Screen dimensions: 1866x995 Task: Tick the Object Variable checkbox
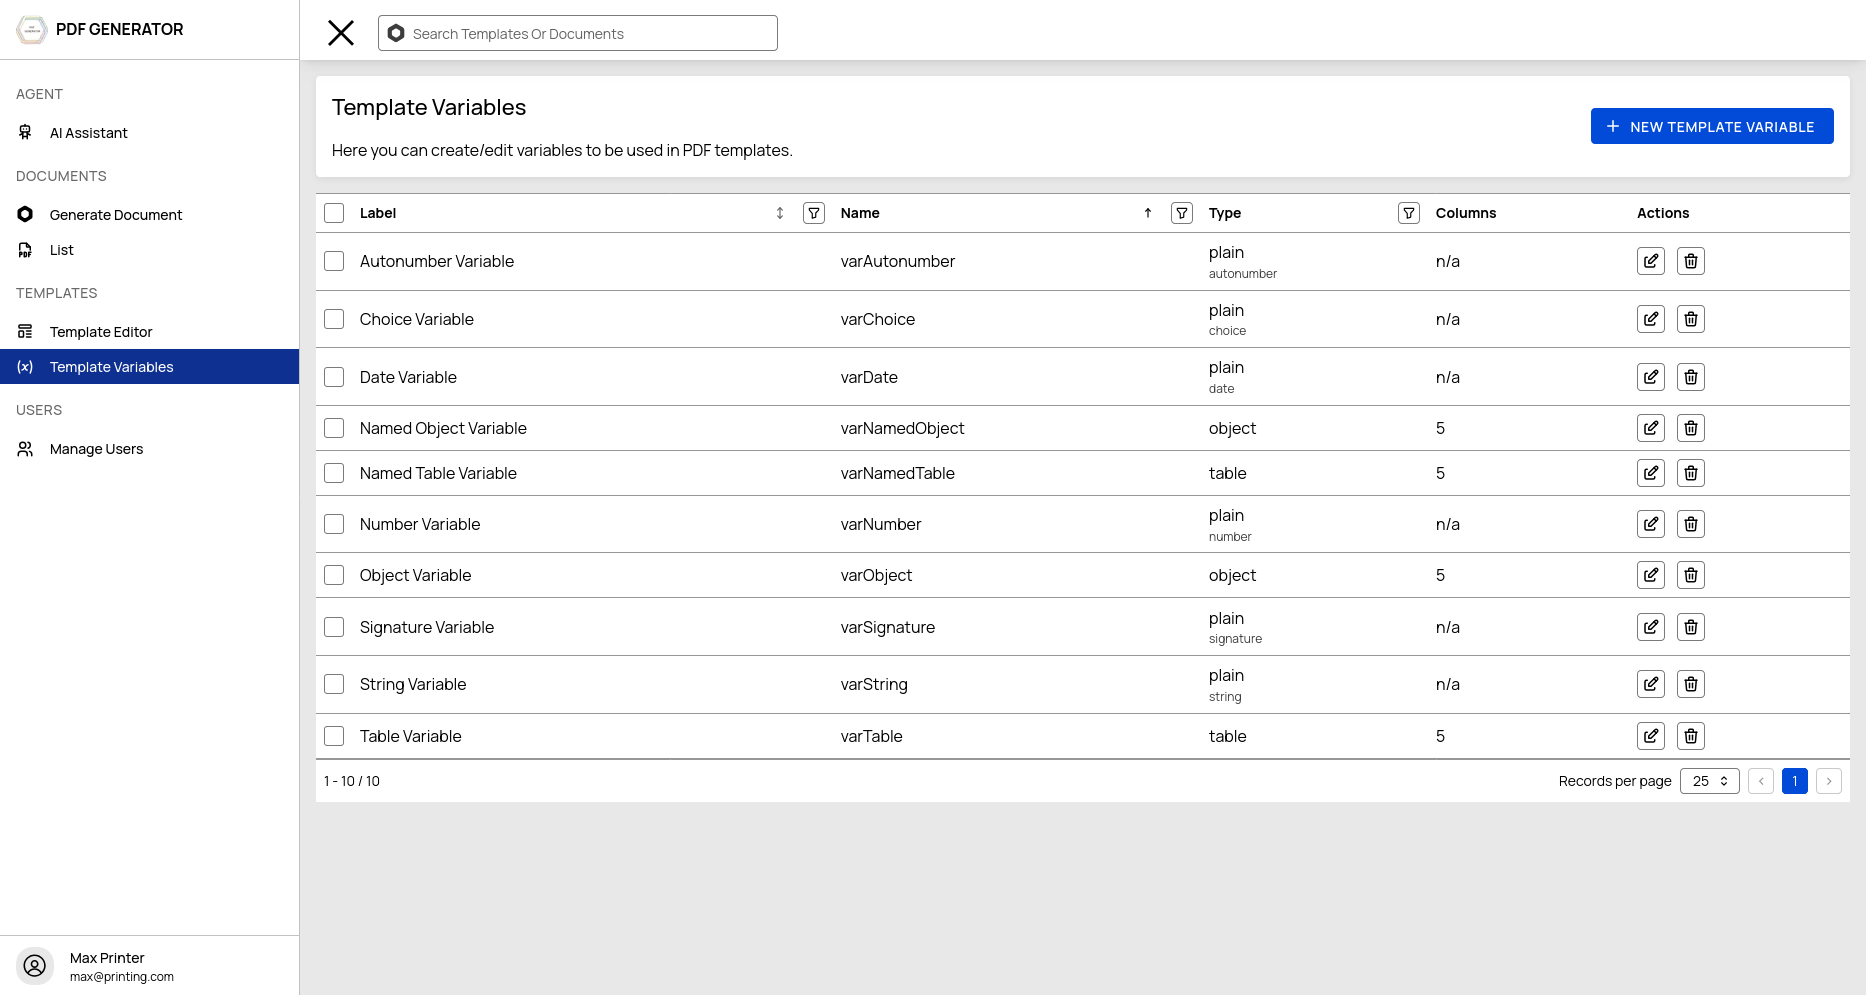click(334, 575)
